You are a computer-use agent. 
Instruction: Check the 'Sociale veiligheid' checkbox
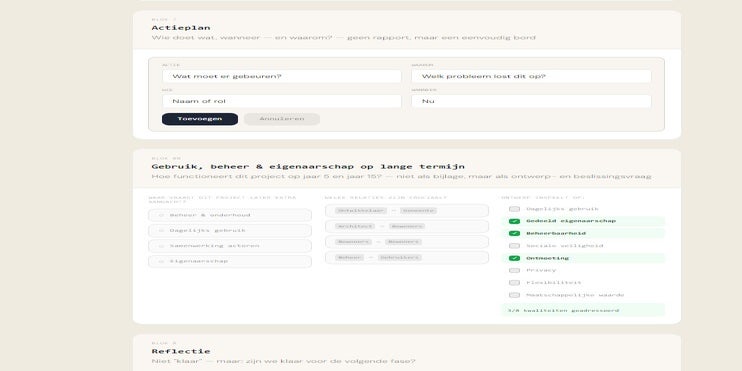coord(514,246)
